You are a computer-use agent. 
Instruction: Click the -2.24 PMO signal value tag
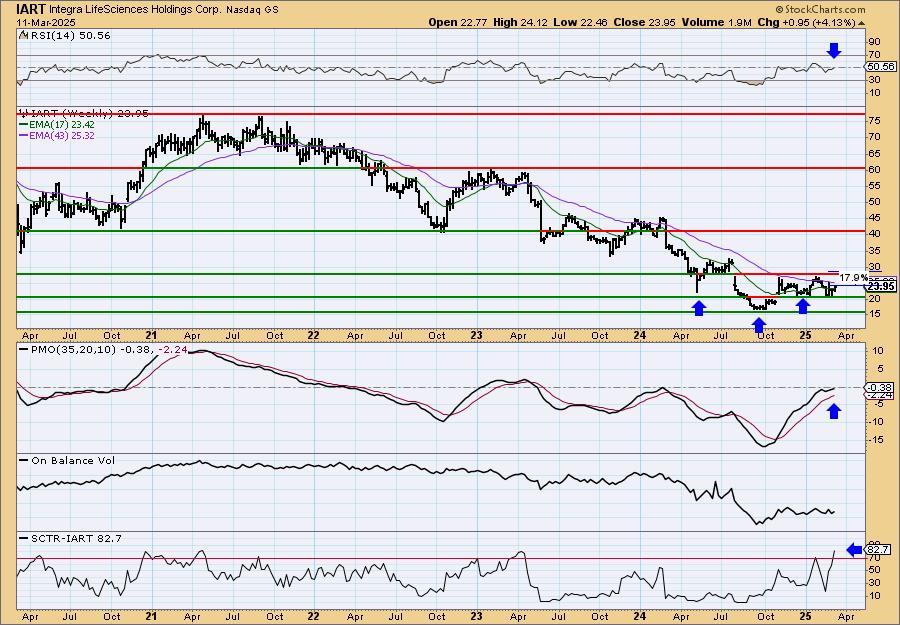[879, 395]
